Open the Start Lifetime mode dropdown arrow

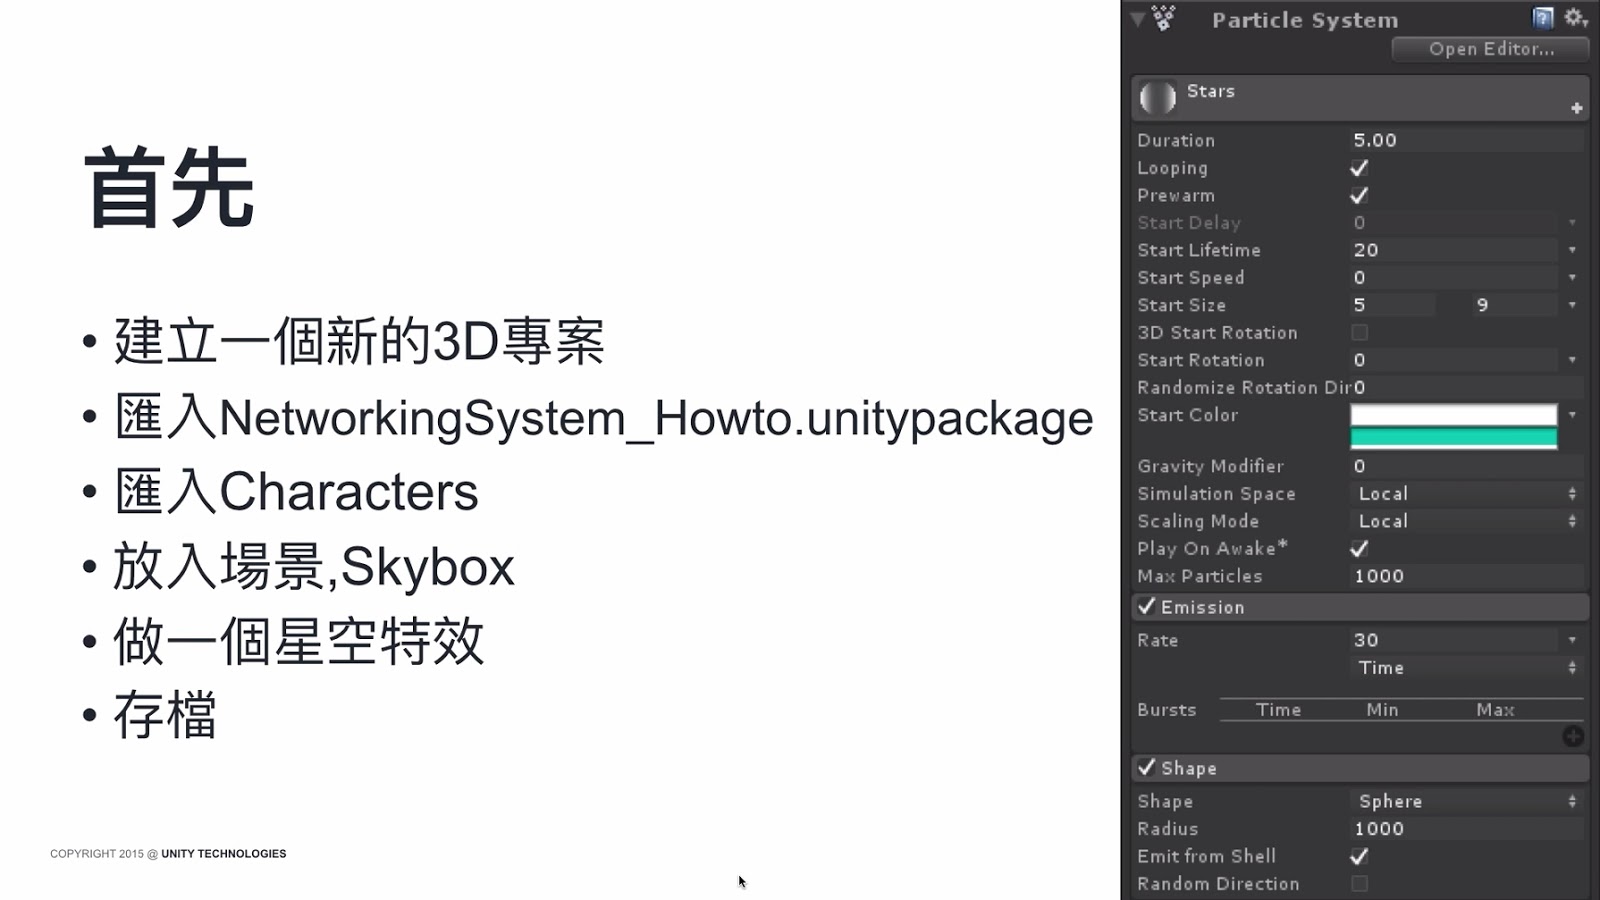(x=1572, y=250)
